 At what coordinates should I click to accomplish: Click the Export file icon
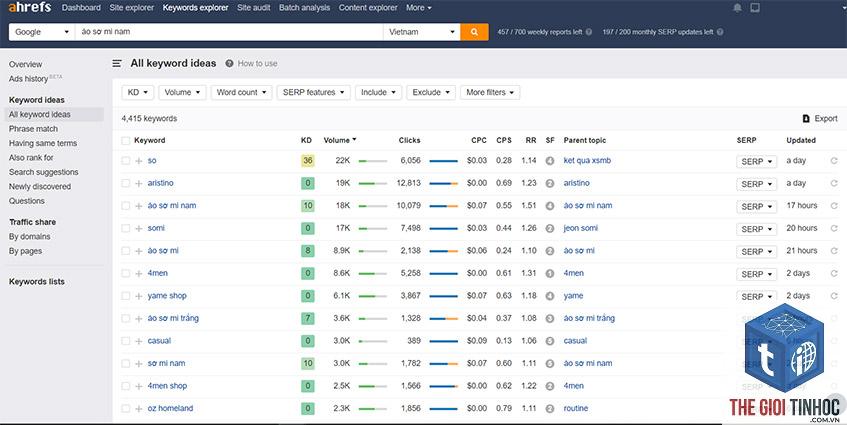[x=806, y=119]
